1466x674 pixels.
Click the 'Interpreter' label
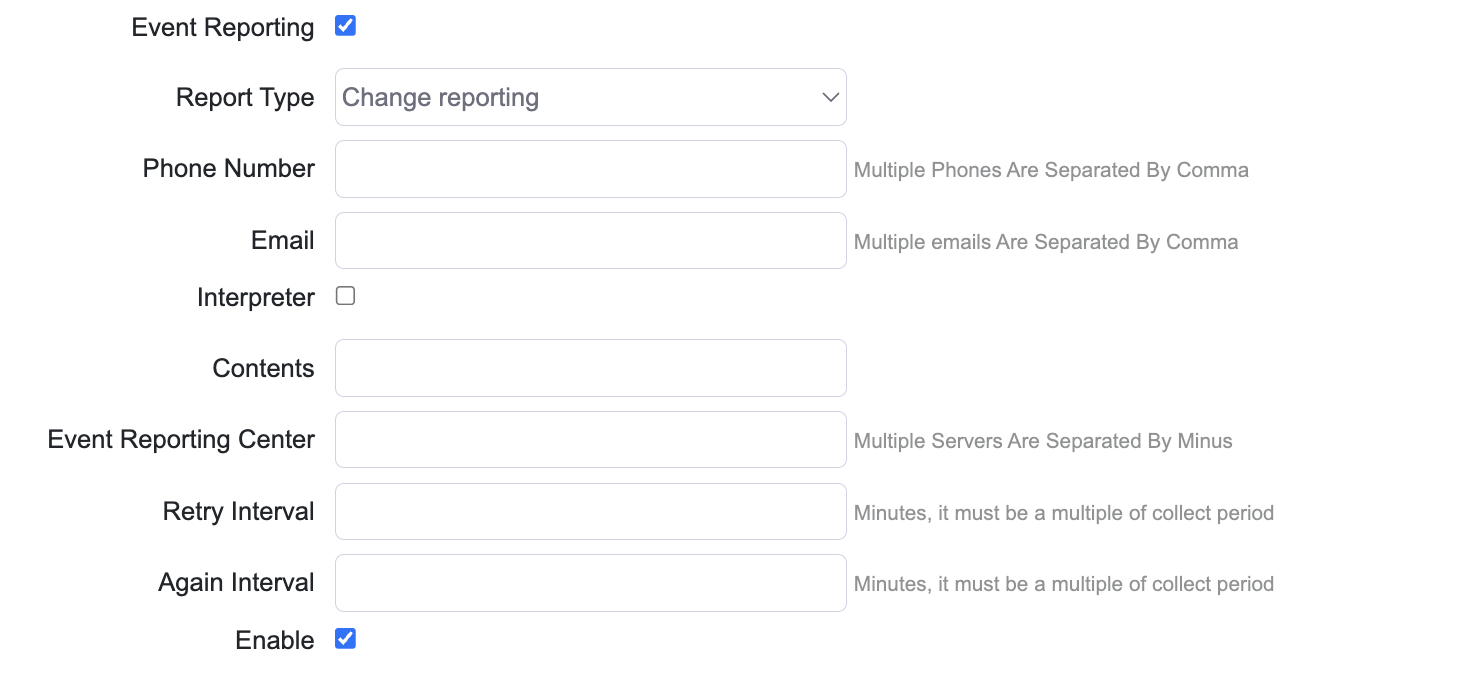click(x=256, y=298)
